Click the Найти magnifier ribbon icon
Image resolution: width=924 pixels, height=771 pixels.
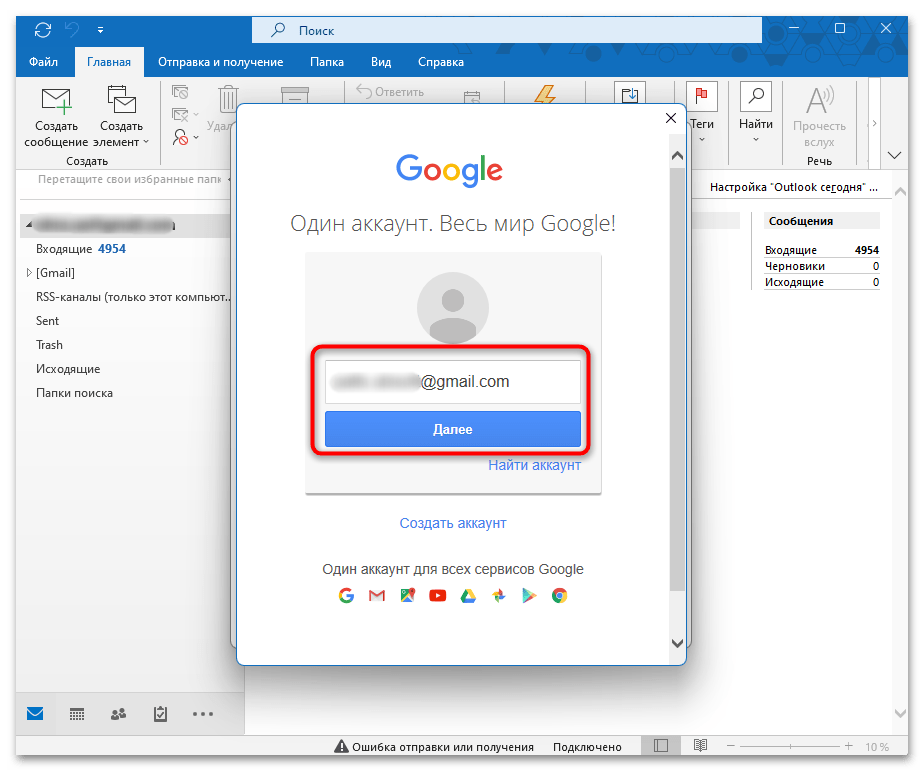756,98
